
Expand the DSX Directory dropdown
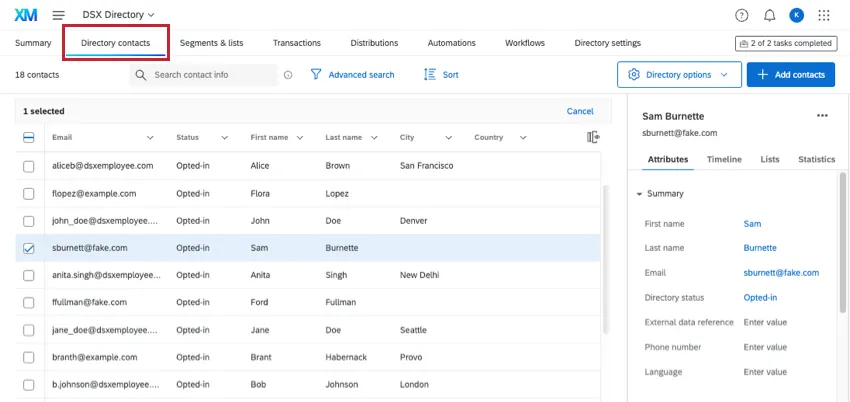(118, 15)
